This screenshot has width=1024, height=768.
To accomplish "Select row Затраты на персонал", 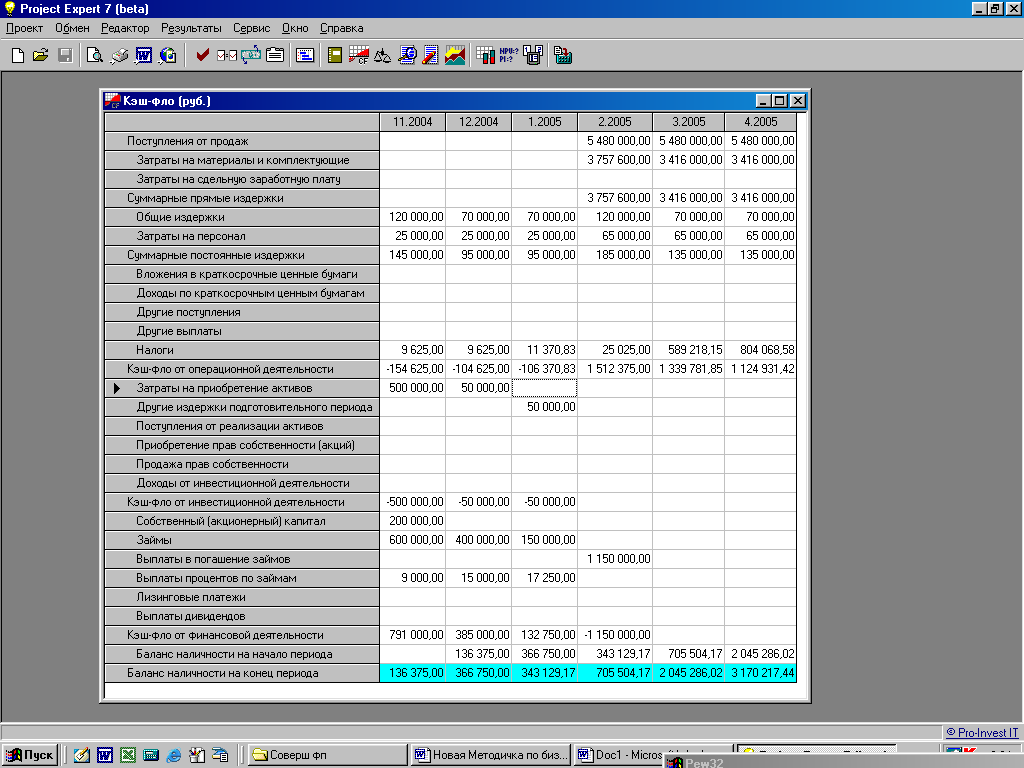I will [x=242, y=236].
